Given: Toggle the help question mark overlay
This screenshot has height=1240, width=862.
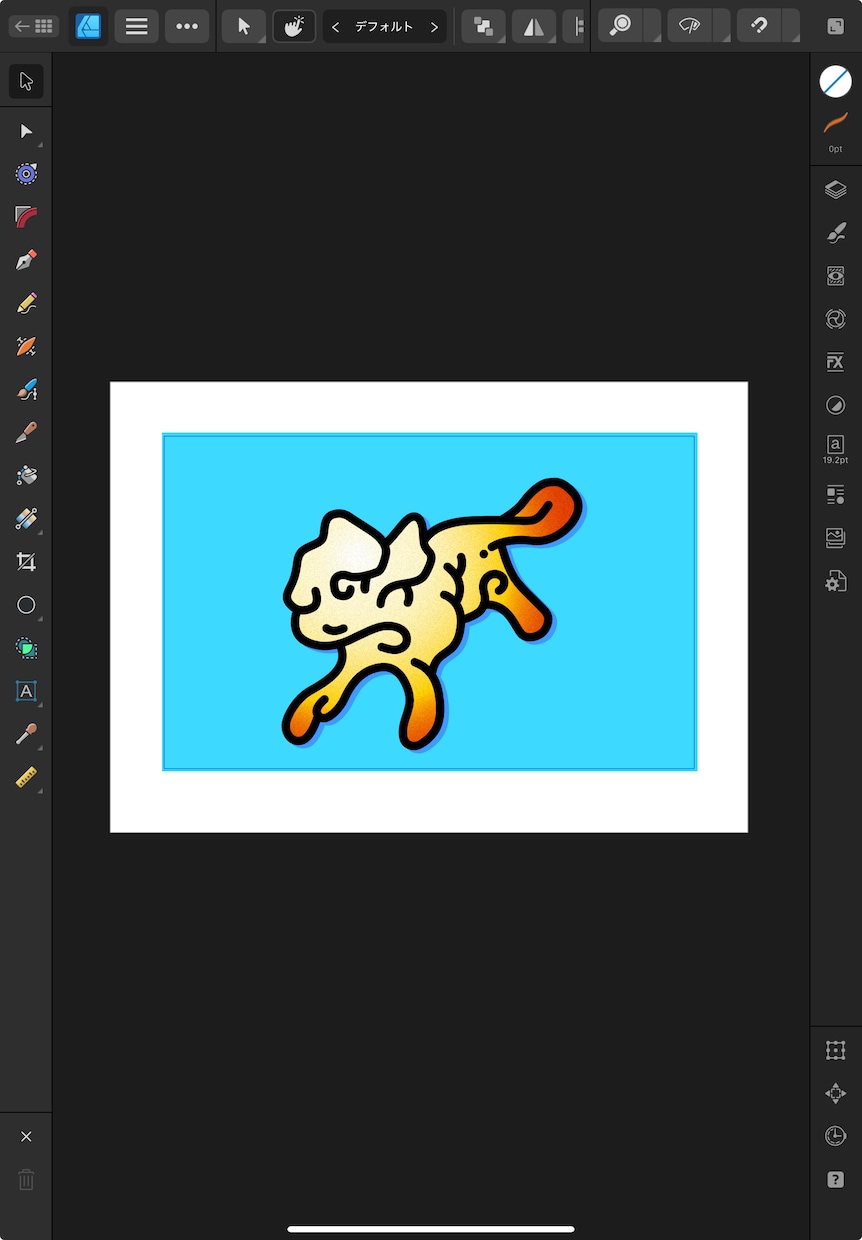Looking at the screenshot, I should (x=836, y=1180).
